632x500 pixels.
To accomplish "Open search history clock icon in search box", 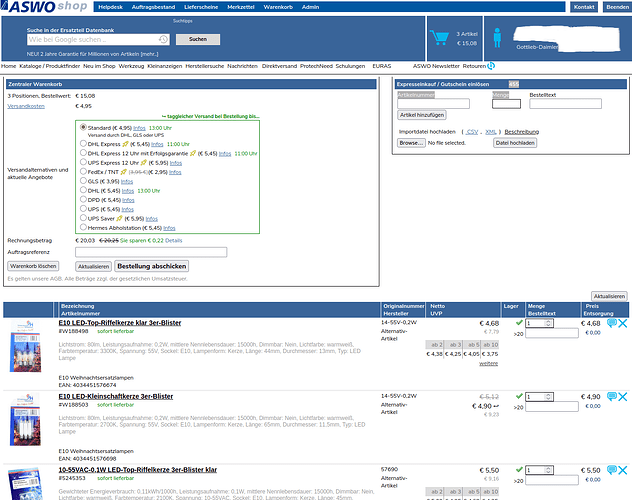I will [164, 39].
